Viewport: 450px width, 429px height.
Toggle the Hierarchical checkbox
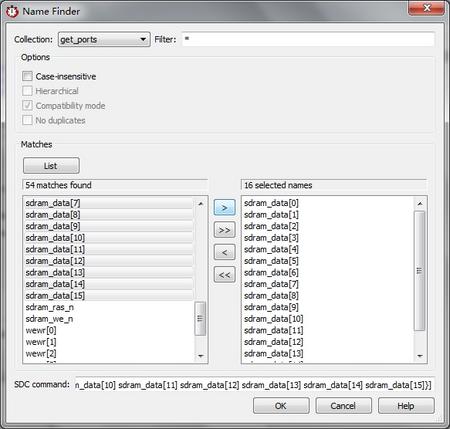pos(27,91)
